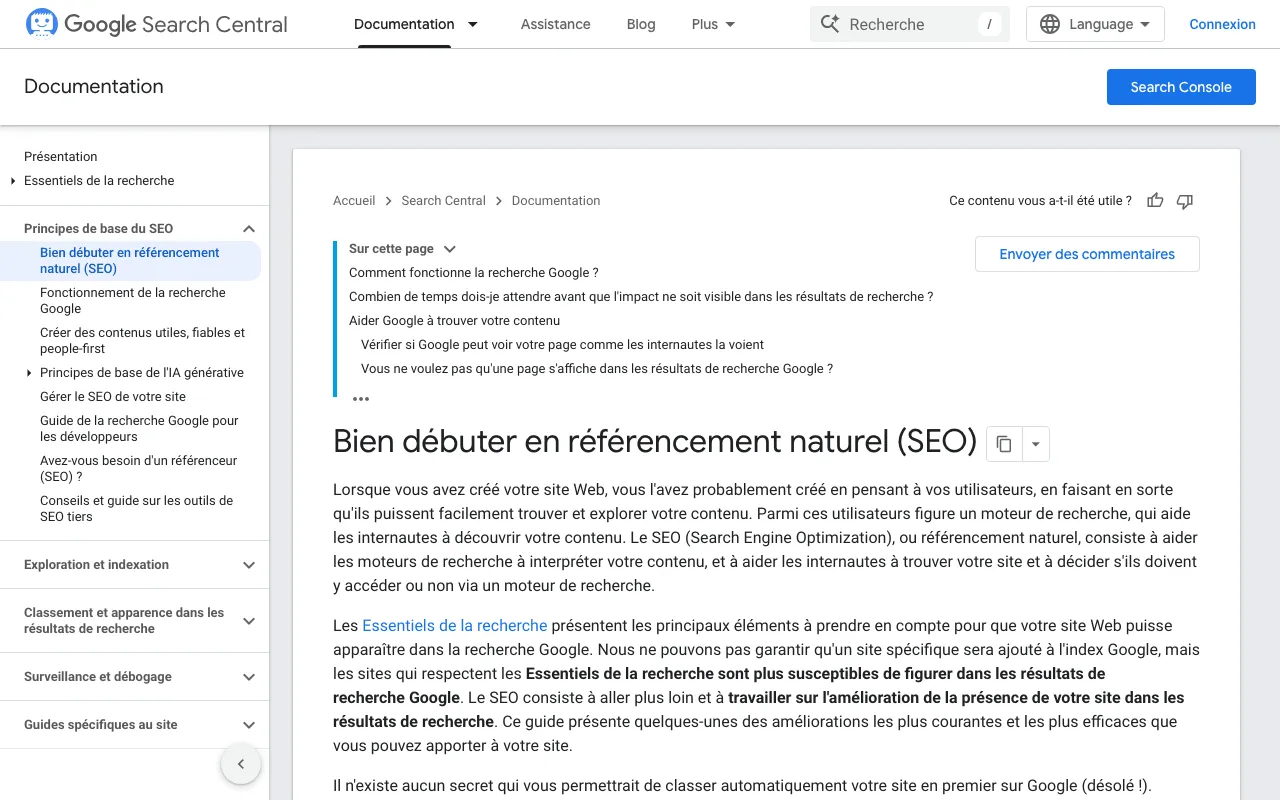This screenshot has height=800, width=1280.
Task: Open the Blog tab
Action: 641,24
